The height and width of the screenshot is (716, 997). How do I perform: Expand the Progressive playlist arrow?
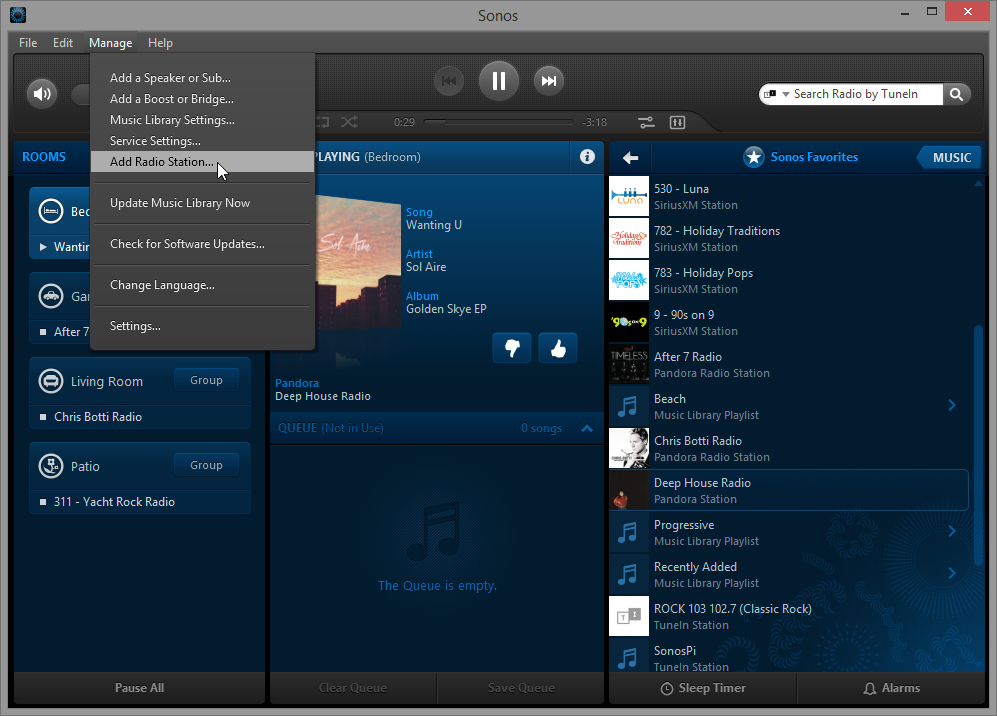(952, 531)
